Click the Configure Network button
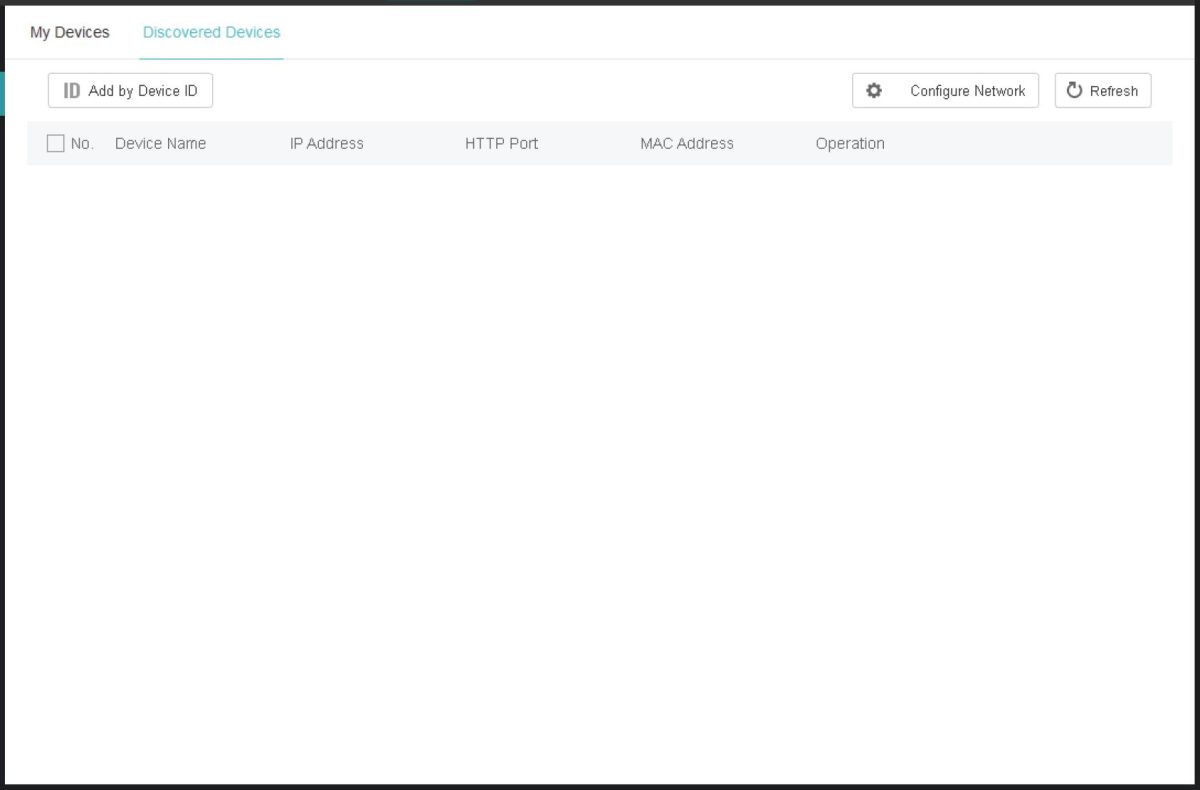Image resolution: width=1200 pixels, height=790 pixels. [x=945, y=90]
